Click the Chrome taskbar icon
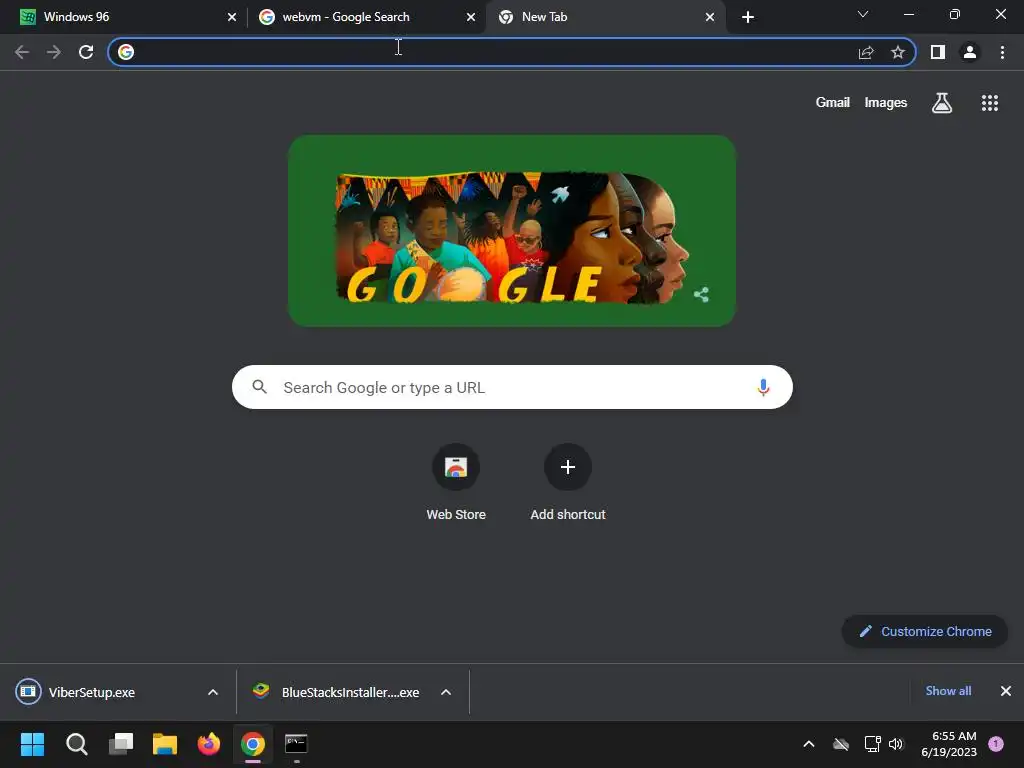The image size is (1024, 768). click(x=253, y=744)
